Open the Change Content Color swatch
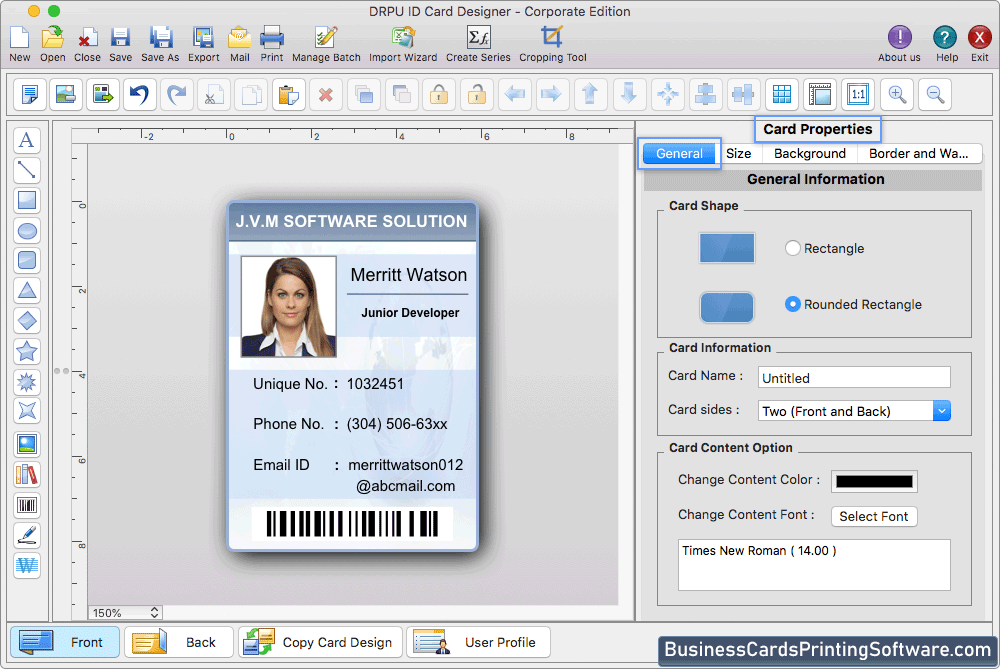The height and width of the screenshot is (669, 1000). (x=874, y=482)
